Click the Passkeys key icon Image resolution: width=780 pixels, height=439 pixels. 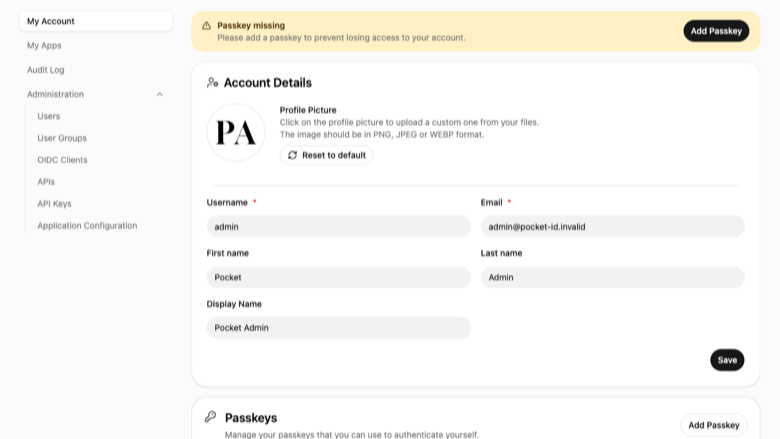[210, 417]
